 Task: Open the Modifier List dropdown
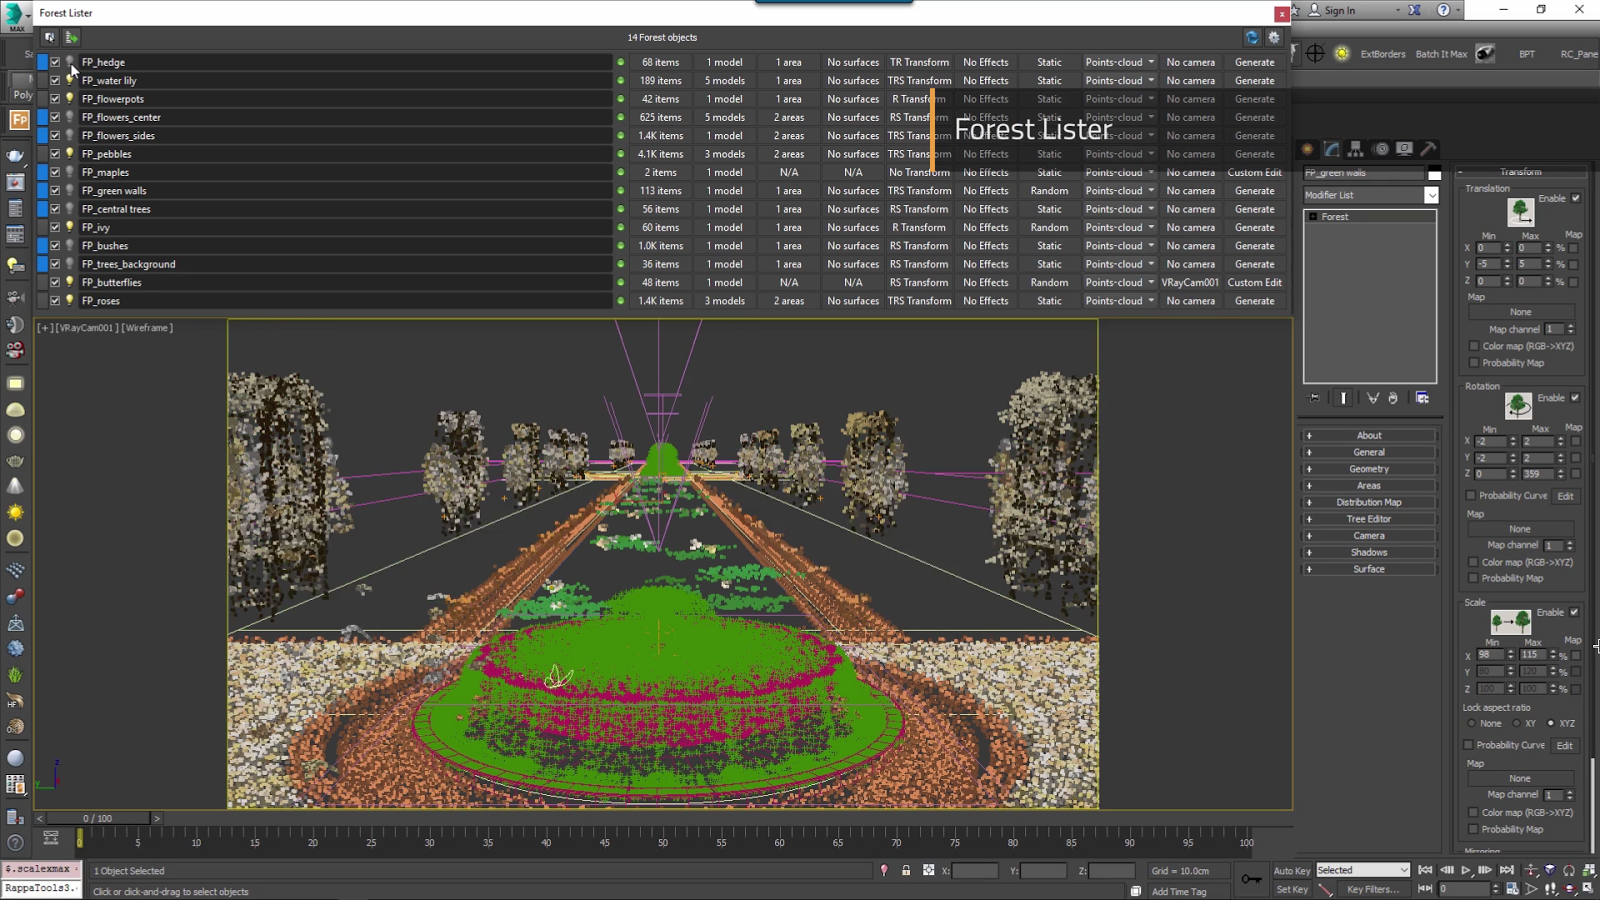(1431, 195)
